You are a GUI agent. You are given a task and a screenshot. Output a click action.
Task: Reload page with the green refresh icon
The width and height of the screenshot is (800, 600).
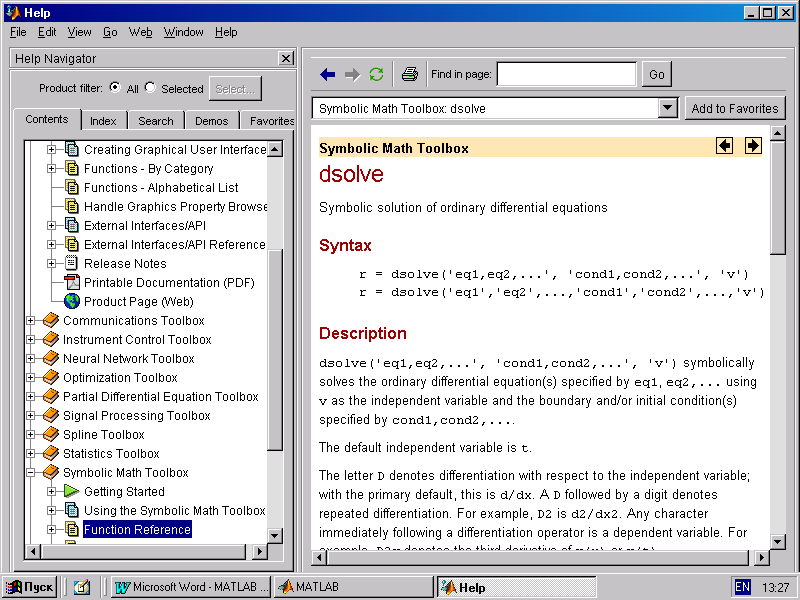coord(376,74)
